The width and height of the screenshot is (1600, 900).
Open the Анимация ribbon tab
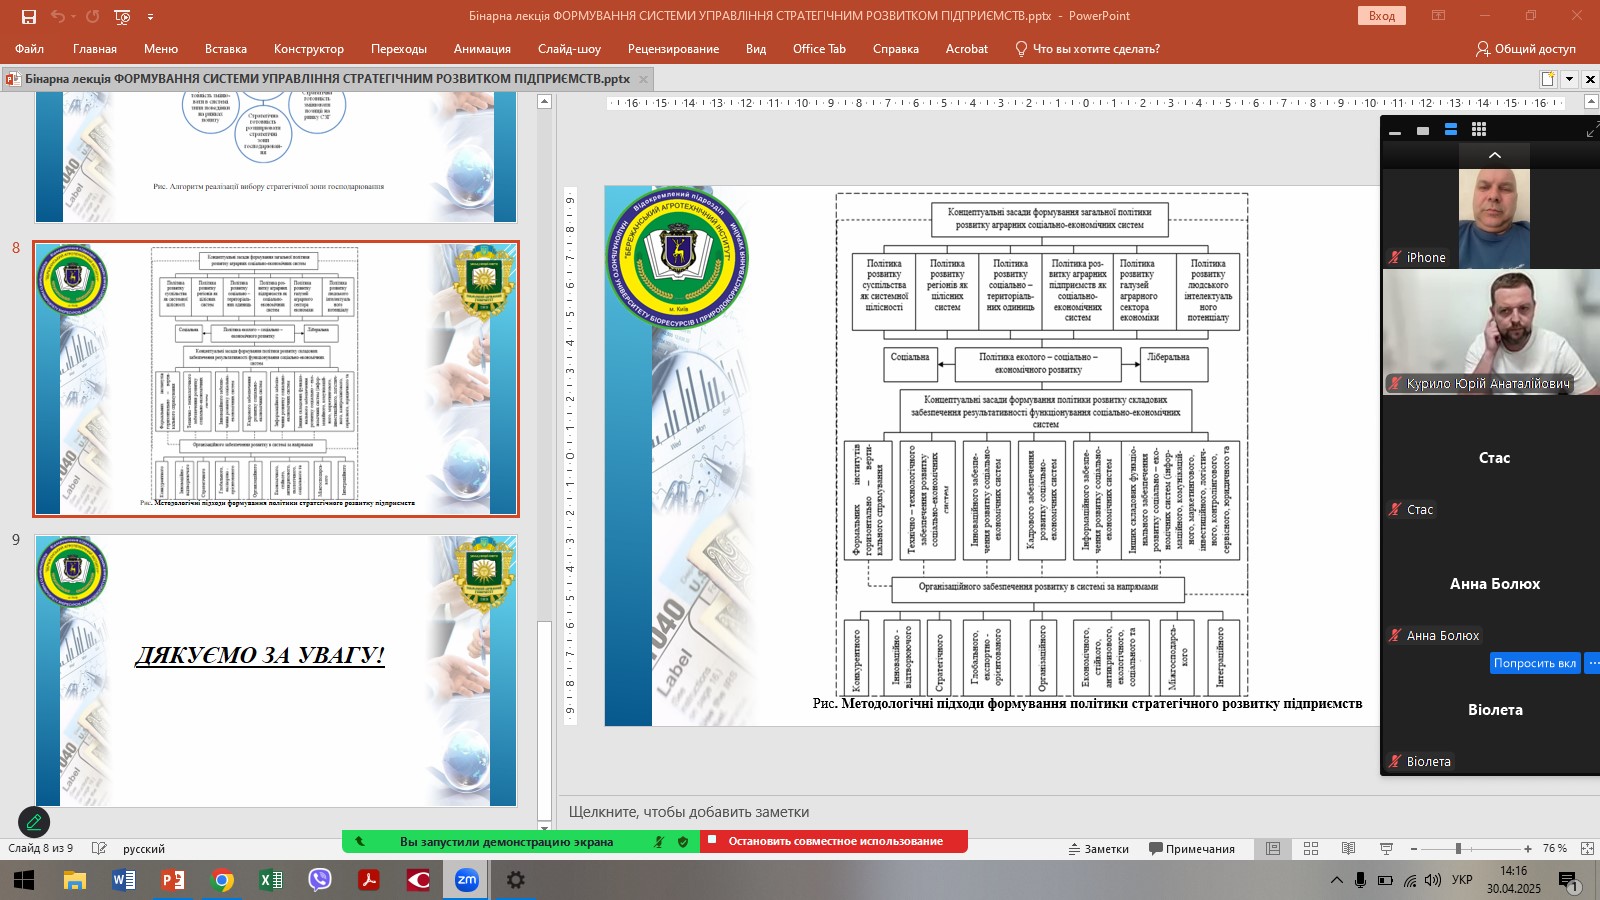pyautogui.click(x=481, y=48)
